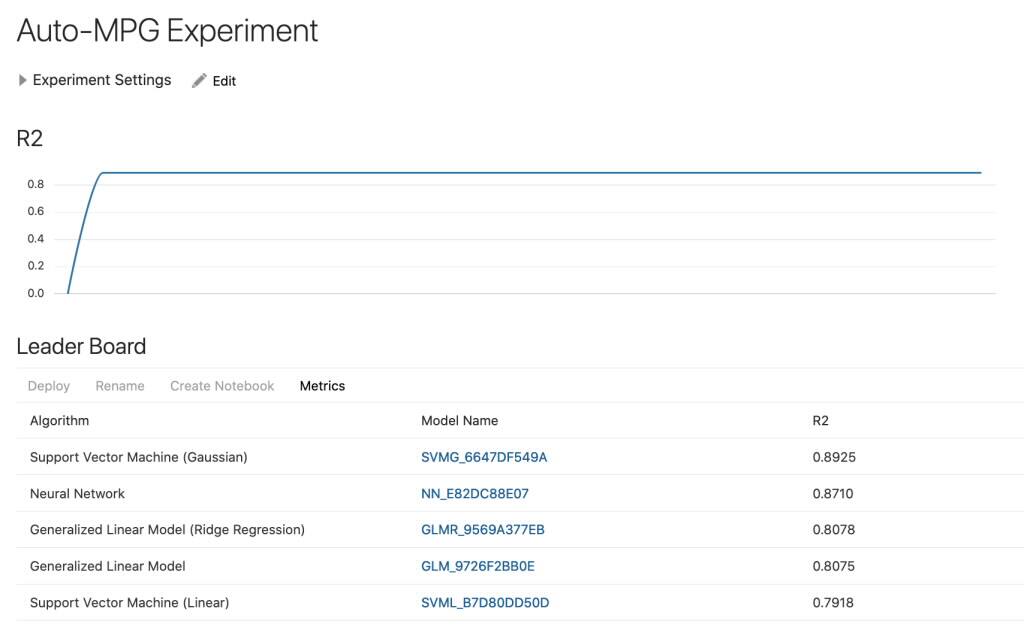The width and height of the screenshot is (1024, 642).
Task: Select the Support Vector Machine (Linear) row
Action: pos(520,602)
